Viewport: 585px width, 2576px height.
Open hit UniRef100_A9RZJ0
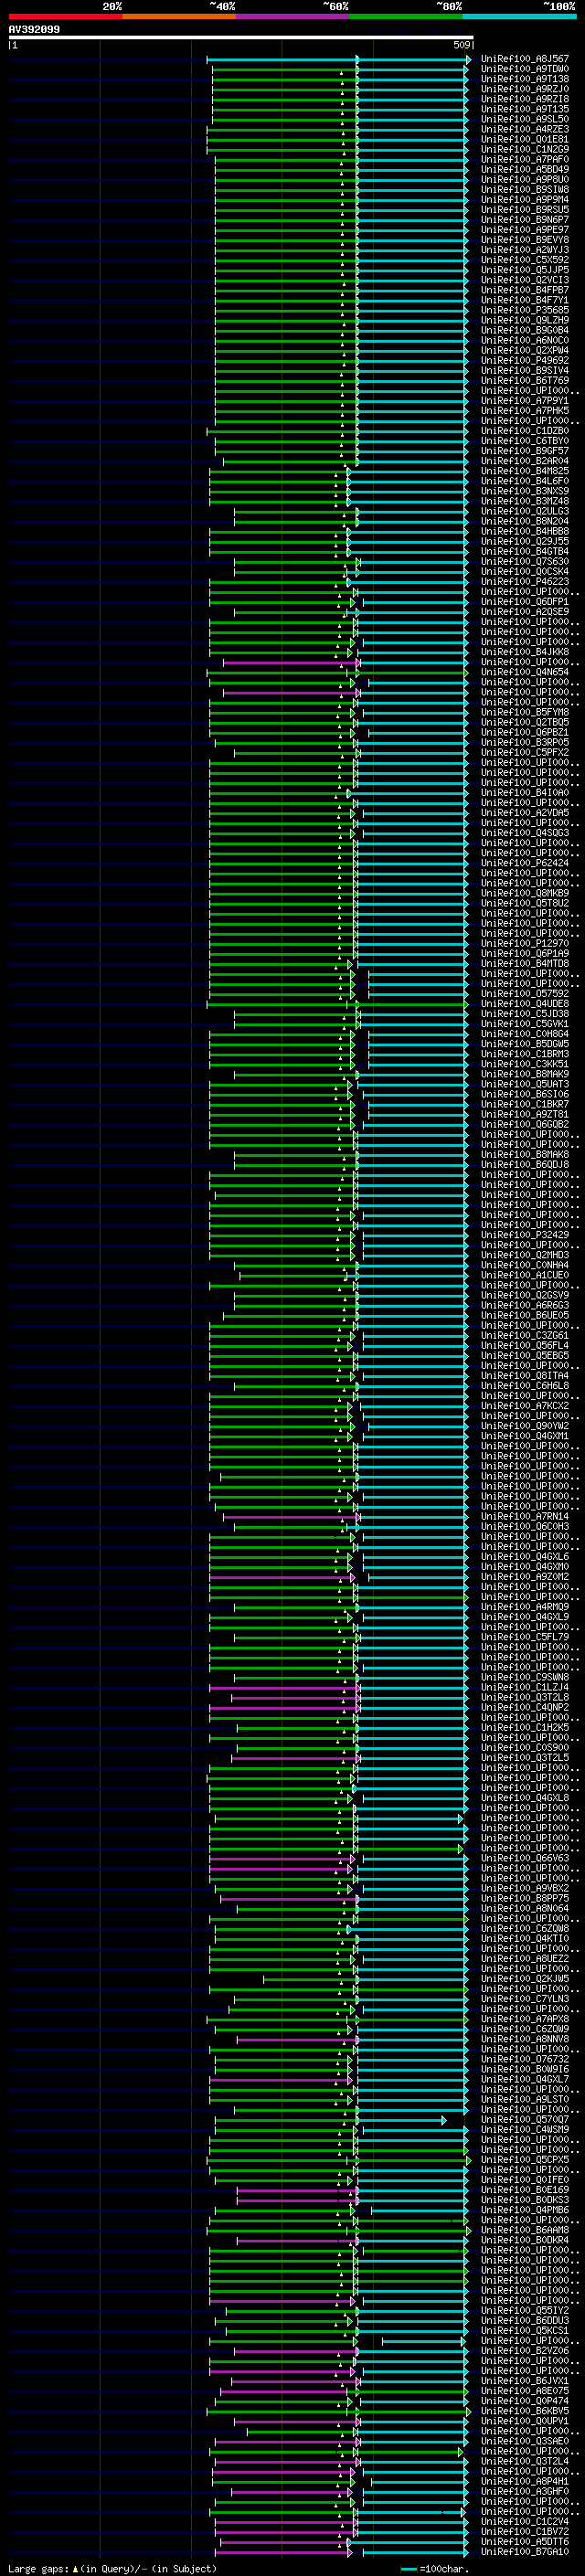[525, 89]
